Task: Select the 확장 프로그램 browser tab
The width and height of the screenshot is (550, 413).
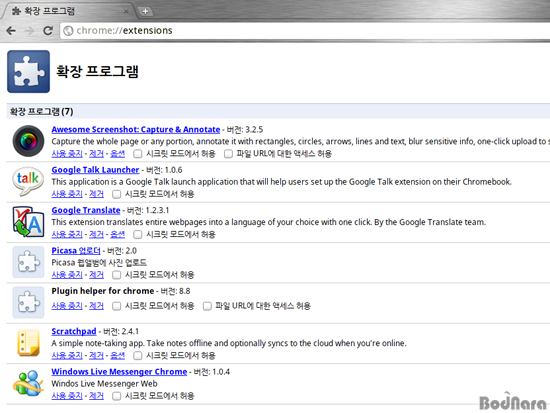Action: pos(67,11)
